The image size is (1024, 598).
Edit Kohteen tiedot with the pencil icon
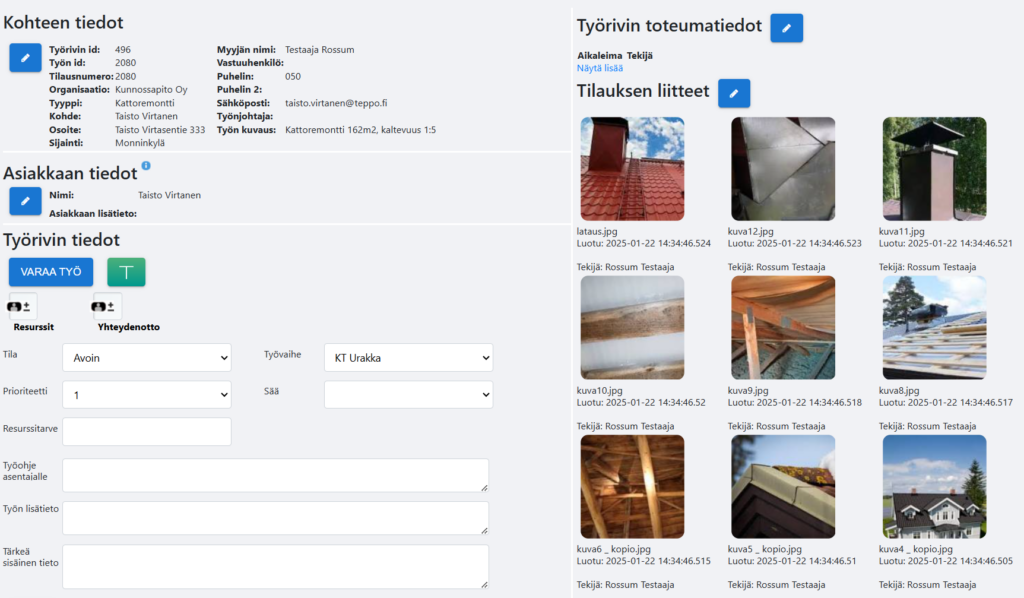[x=25, y=57]
